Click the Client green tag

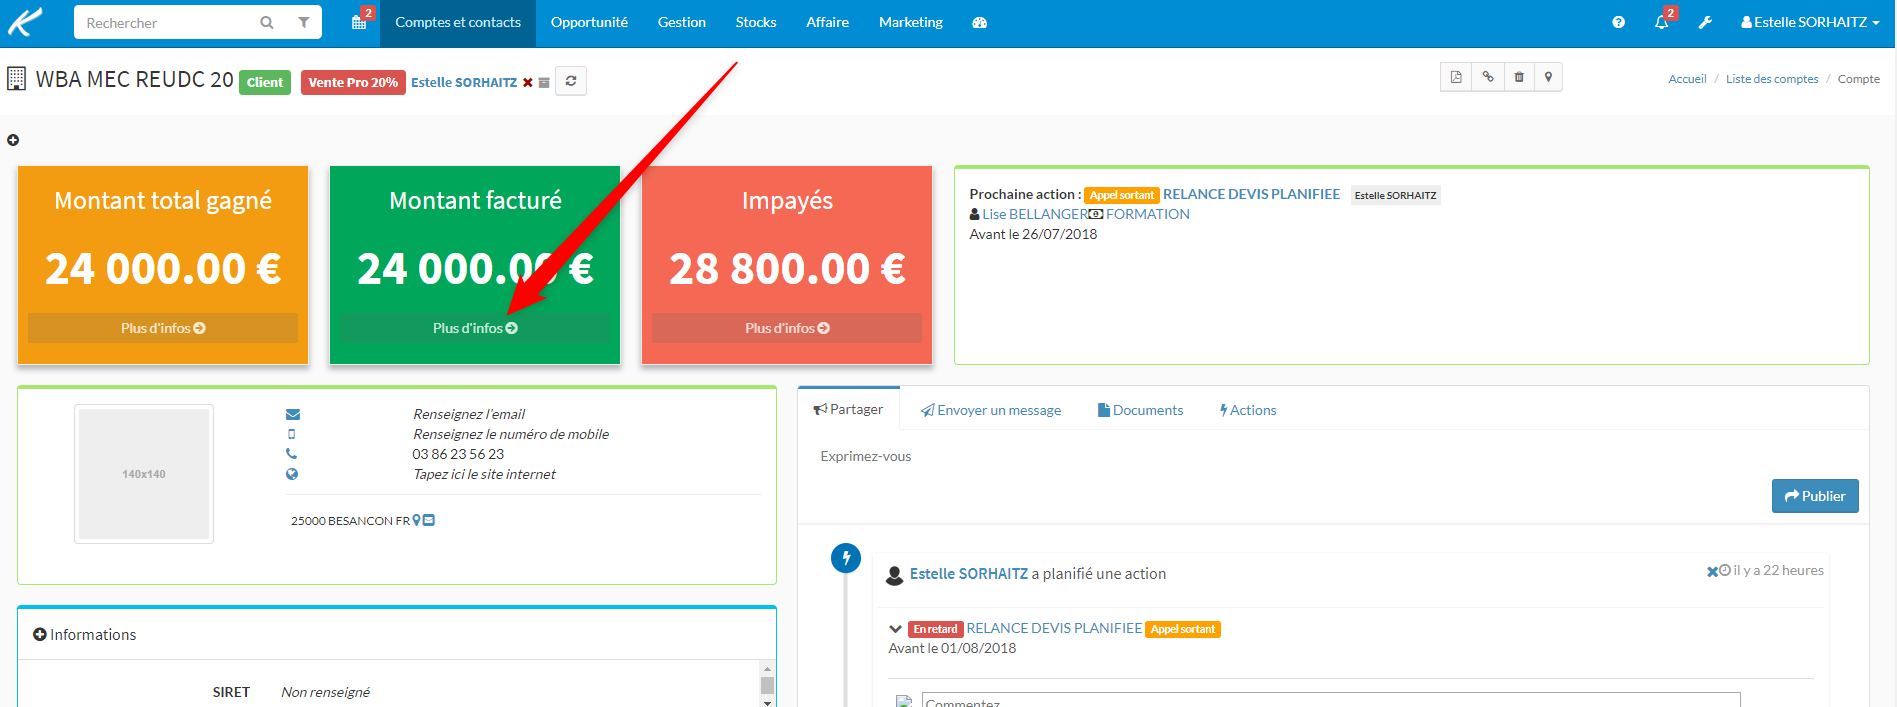[265, 82]
